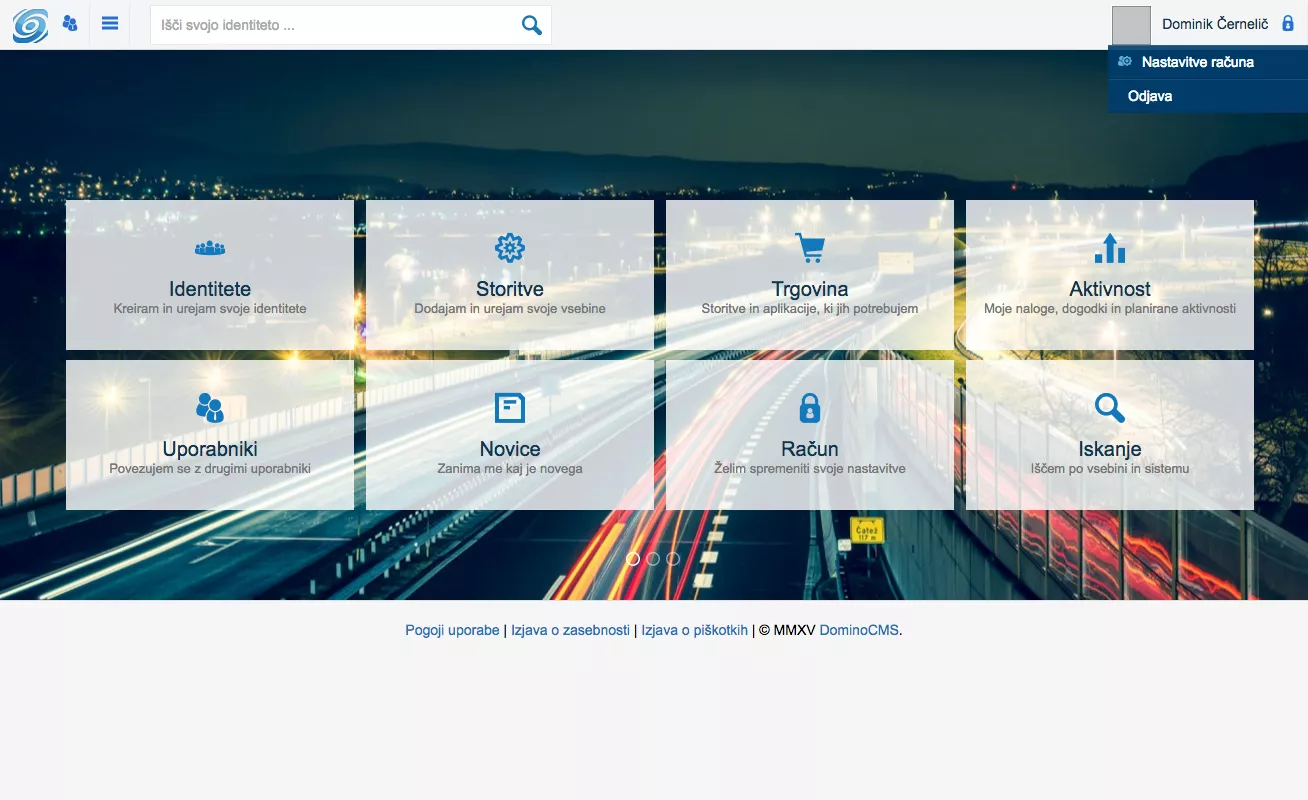Open the Trgovina shopping cart icon

pyautogui.click(x=810, y=247)
